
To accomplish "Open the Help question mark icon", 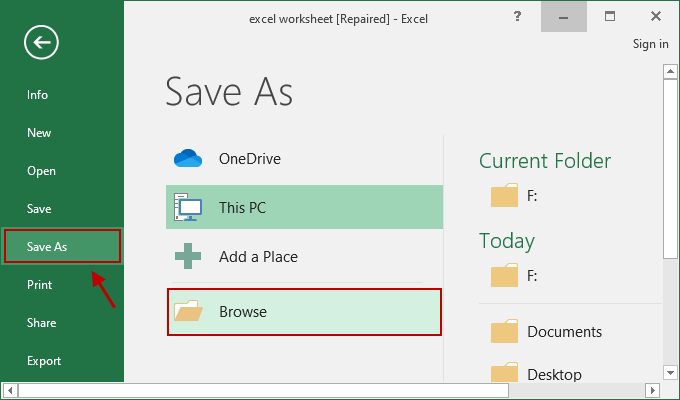I will click(x=517, y=16).
